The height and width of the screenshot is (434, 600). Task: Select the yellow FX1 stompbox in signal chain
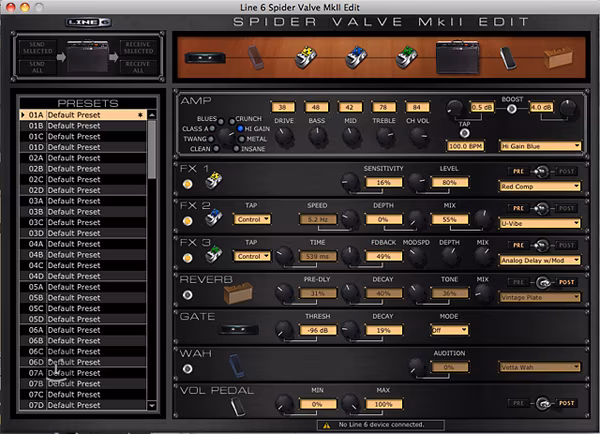point(306,57)
